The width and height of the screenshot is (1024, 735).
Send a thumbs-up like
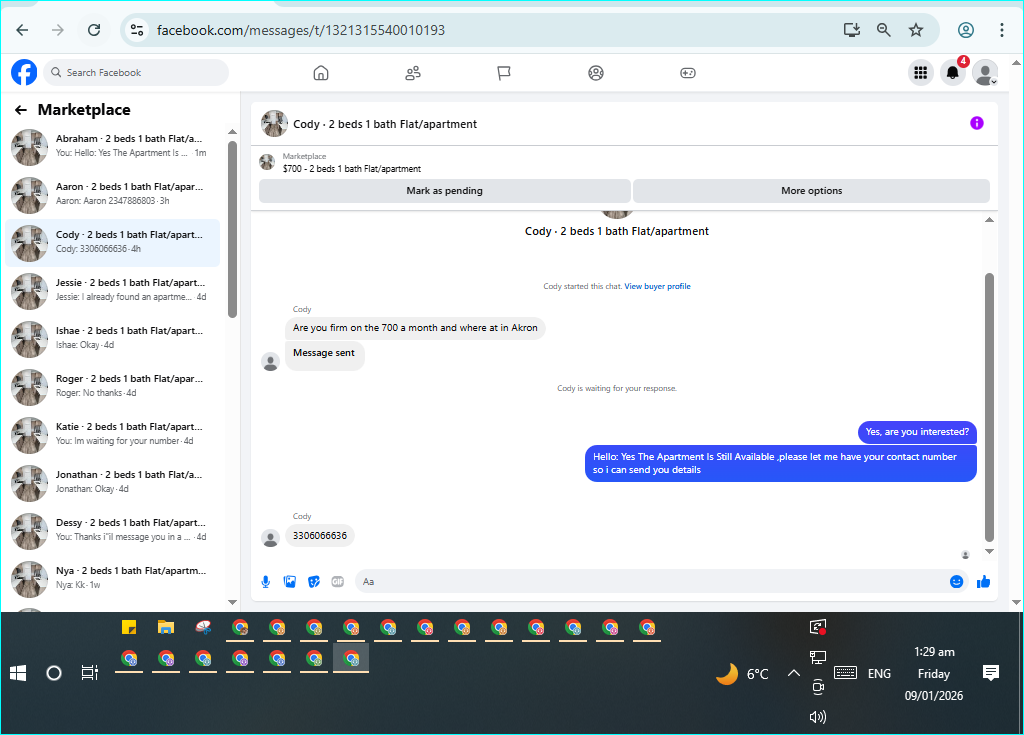point(984,581)
